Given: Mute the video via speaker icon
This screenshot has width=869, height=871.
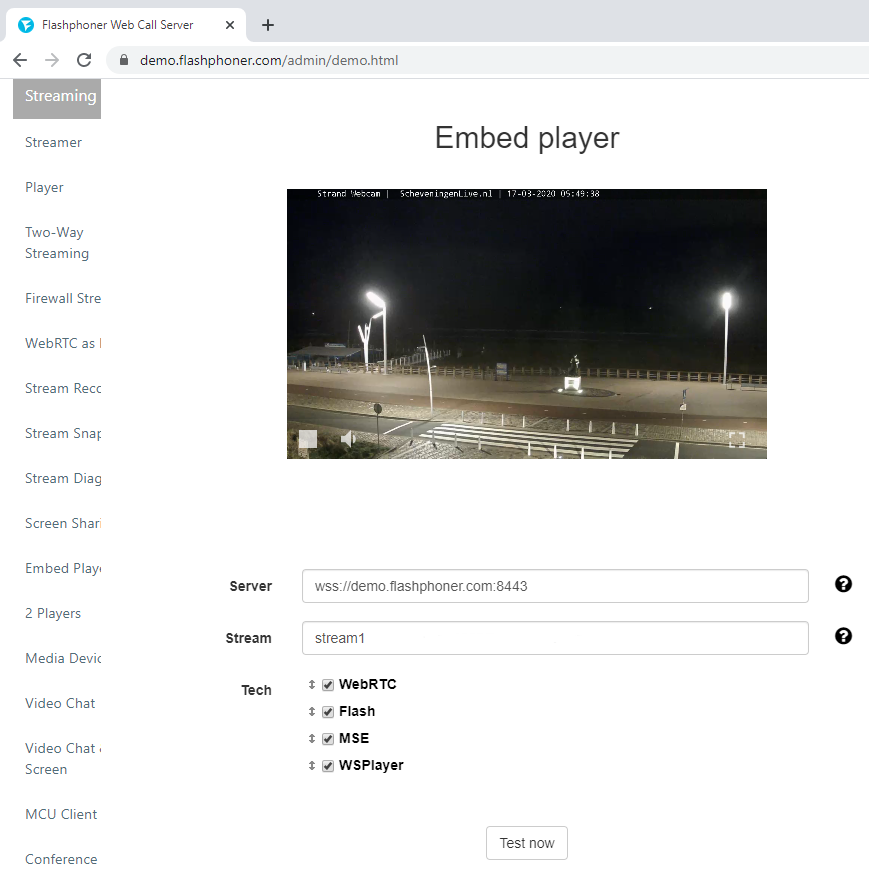Looking at the screenshot, I should click(348, 439).
